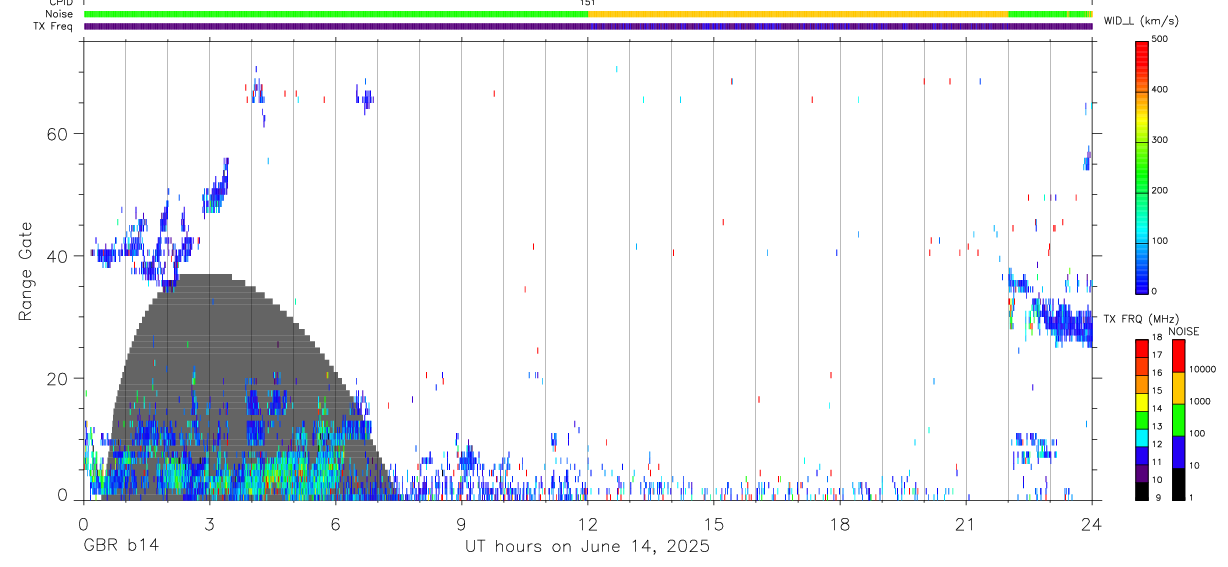Screen dimensions: 1228x567
Task: Click the 'GBR b14' radar beam label
Action: (120, 546)
